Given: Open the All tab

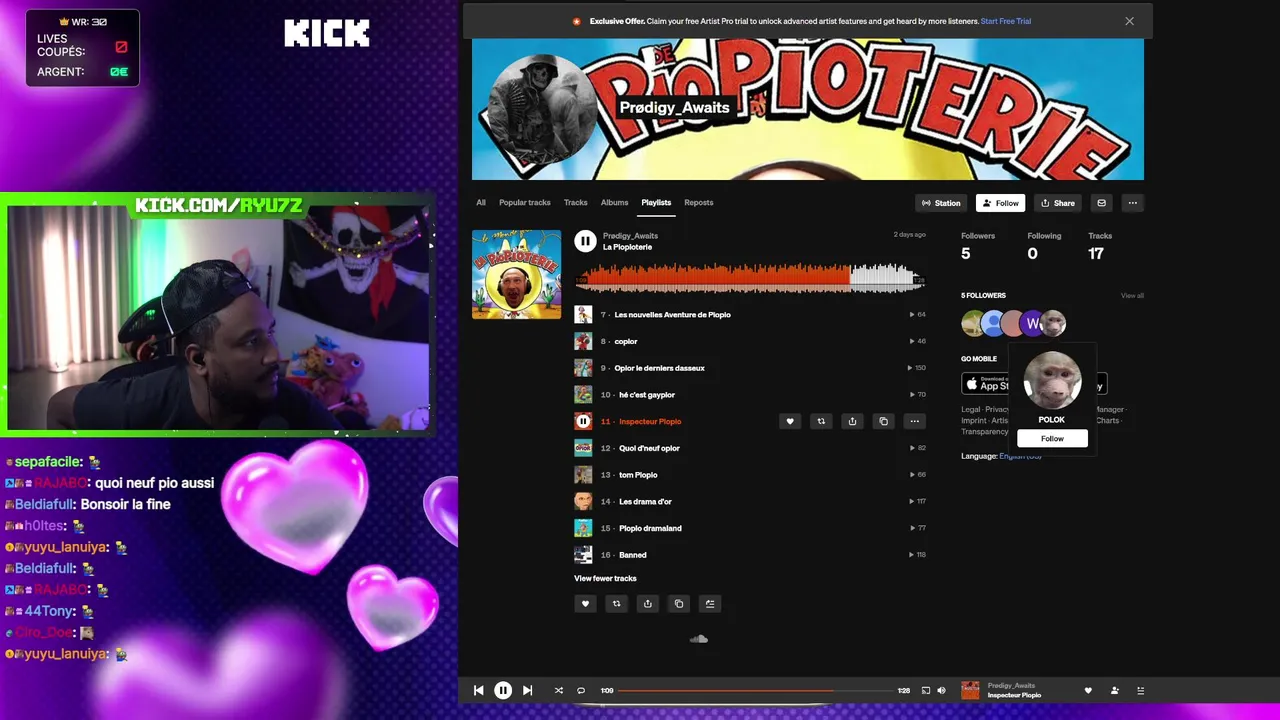Looking at the screenshot, I should pos(481,203).
